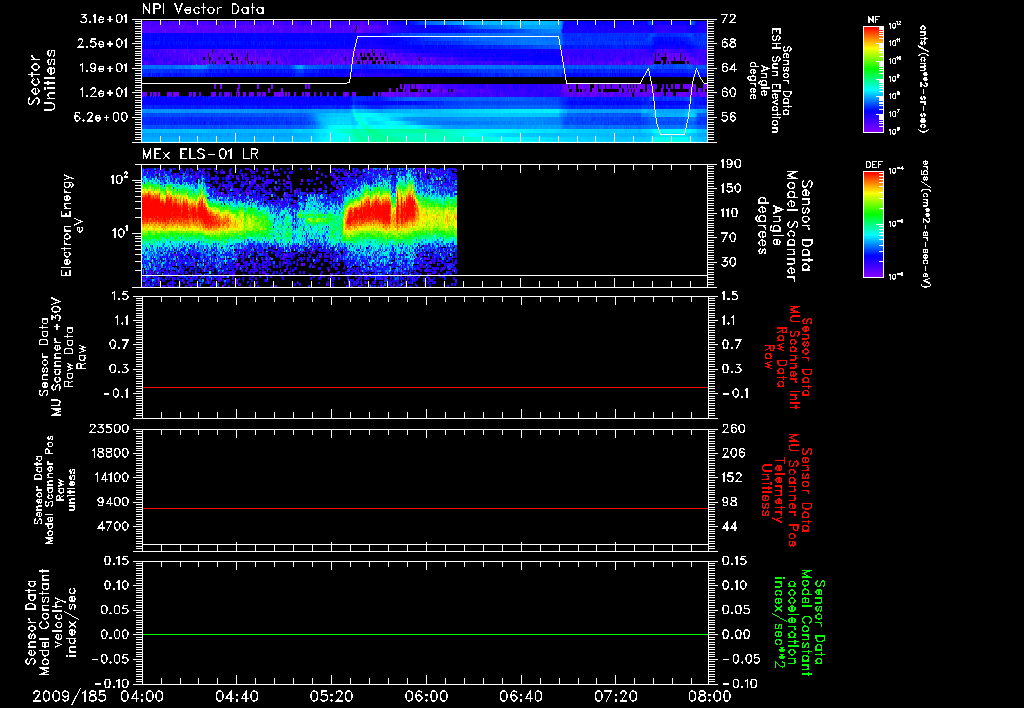Click the "152" telemetry axis value
This screenshot has width=1024, height=708.
[731, 477]
